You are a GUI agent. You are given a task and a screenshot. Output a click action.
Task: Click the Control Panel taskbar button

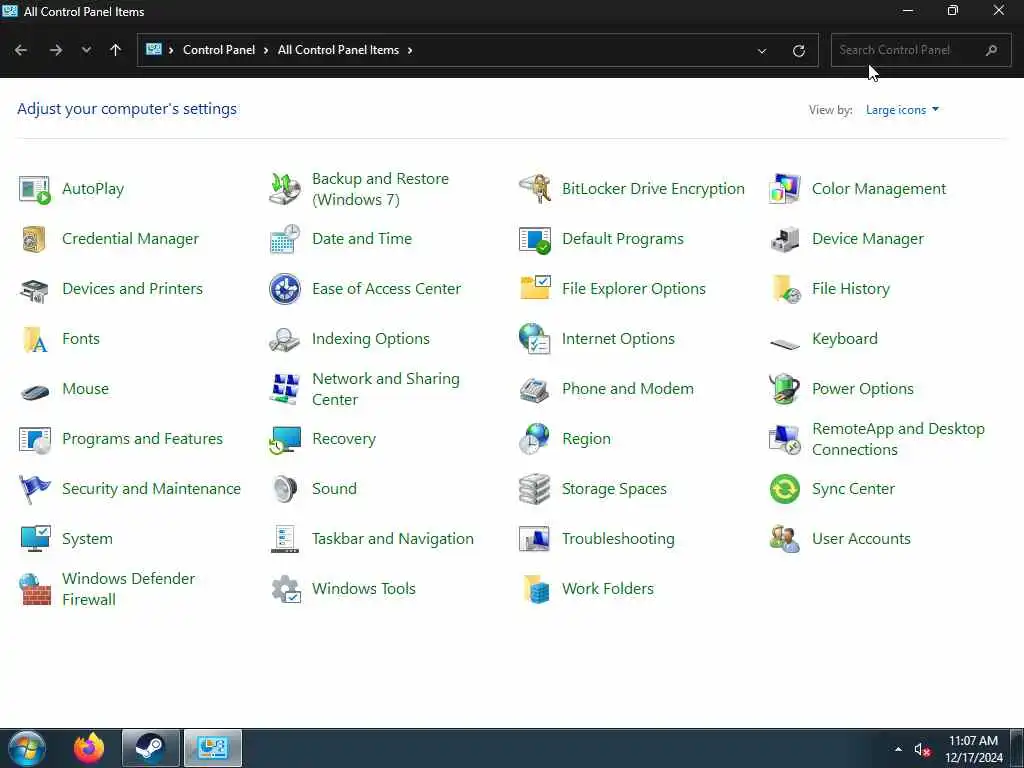pyautogui.click(x=213, y=748)
